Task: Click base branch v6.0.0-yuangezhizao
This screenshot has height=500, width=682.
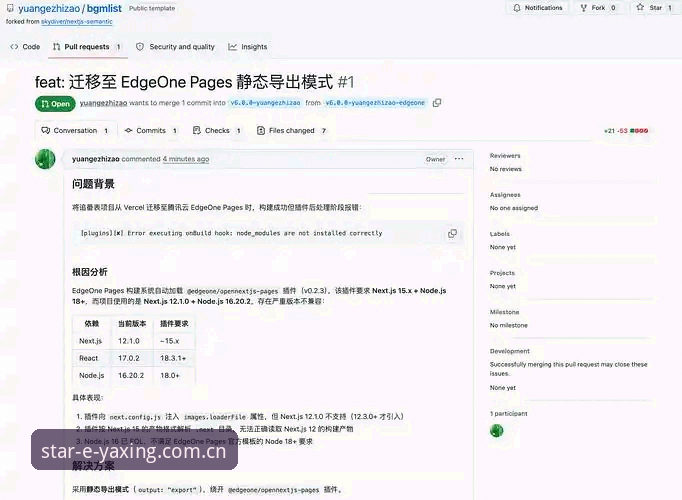Action: point(265,103)
